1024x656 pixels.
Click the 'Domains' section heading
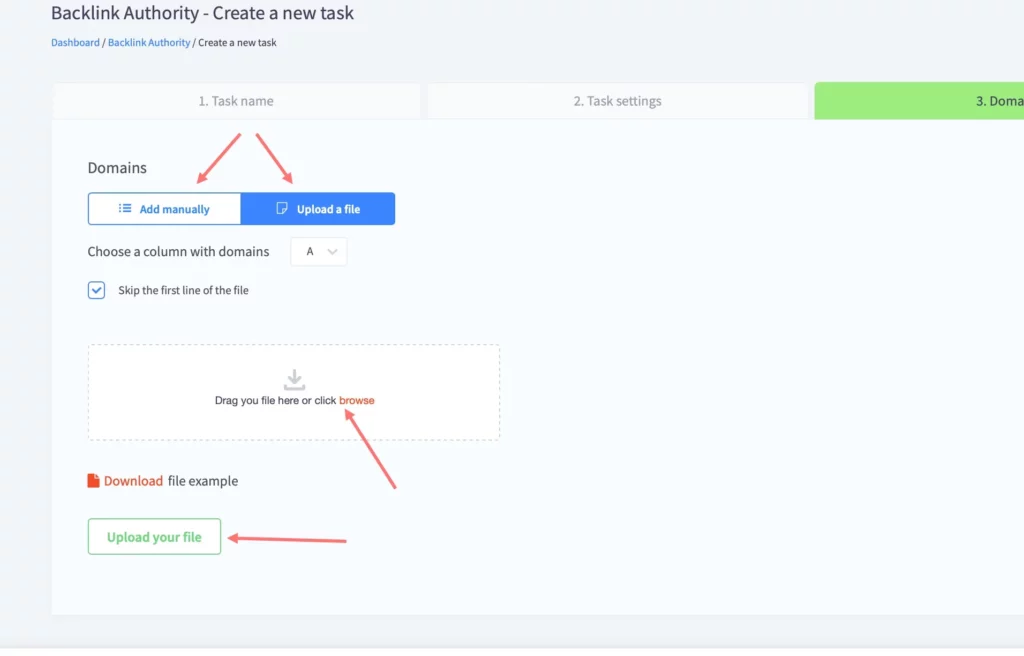(x=117, y=168)
